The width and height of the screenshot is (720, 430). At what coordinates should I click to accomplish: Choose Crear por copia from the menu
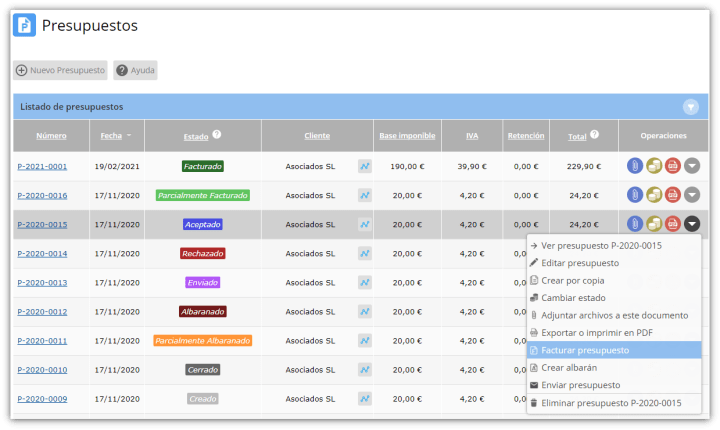coord(614,280)
